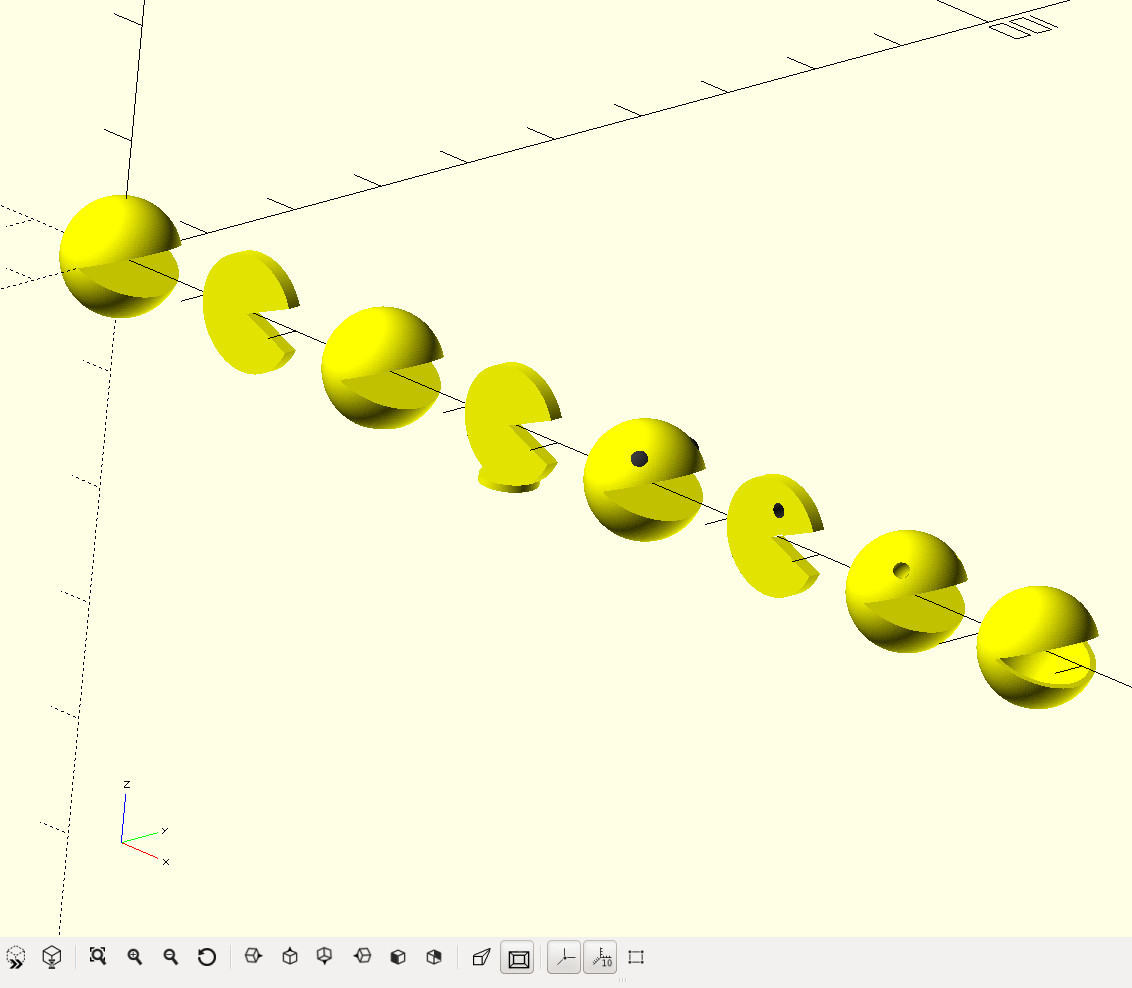Zoom in using the plus magnifier
The width and height of the screenshot is (1132, 988).
(x=134, y=957)
